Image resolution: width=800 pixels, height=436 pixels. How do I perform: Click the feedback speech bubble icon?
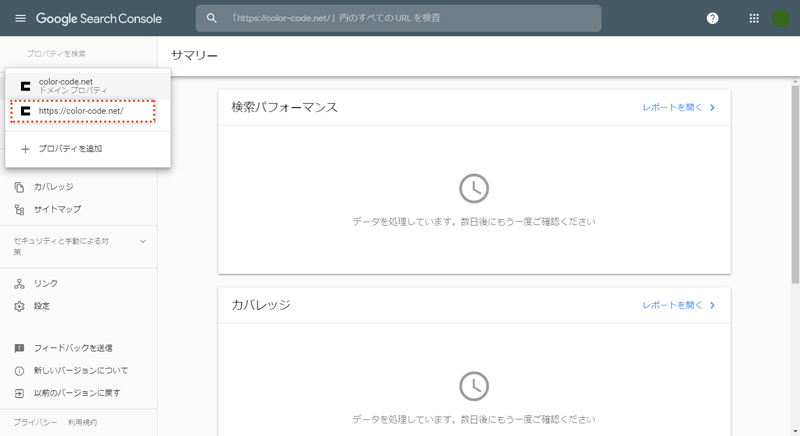tap(19, 348)
